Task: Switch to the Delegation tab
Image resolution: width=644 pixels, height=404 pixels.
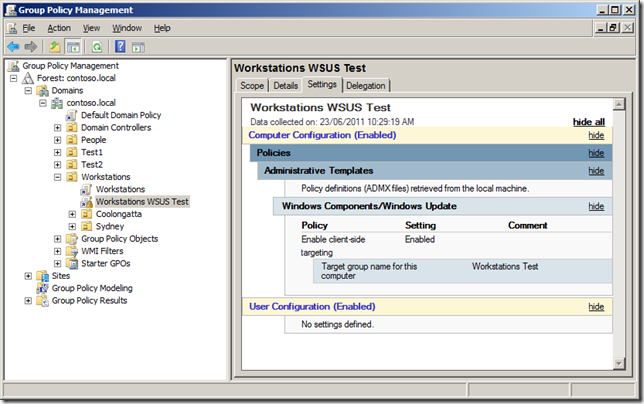Action: (366, 86)
